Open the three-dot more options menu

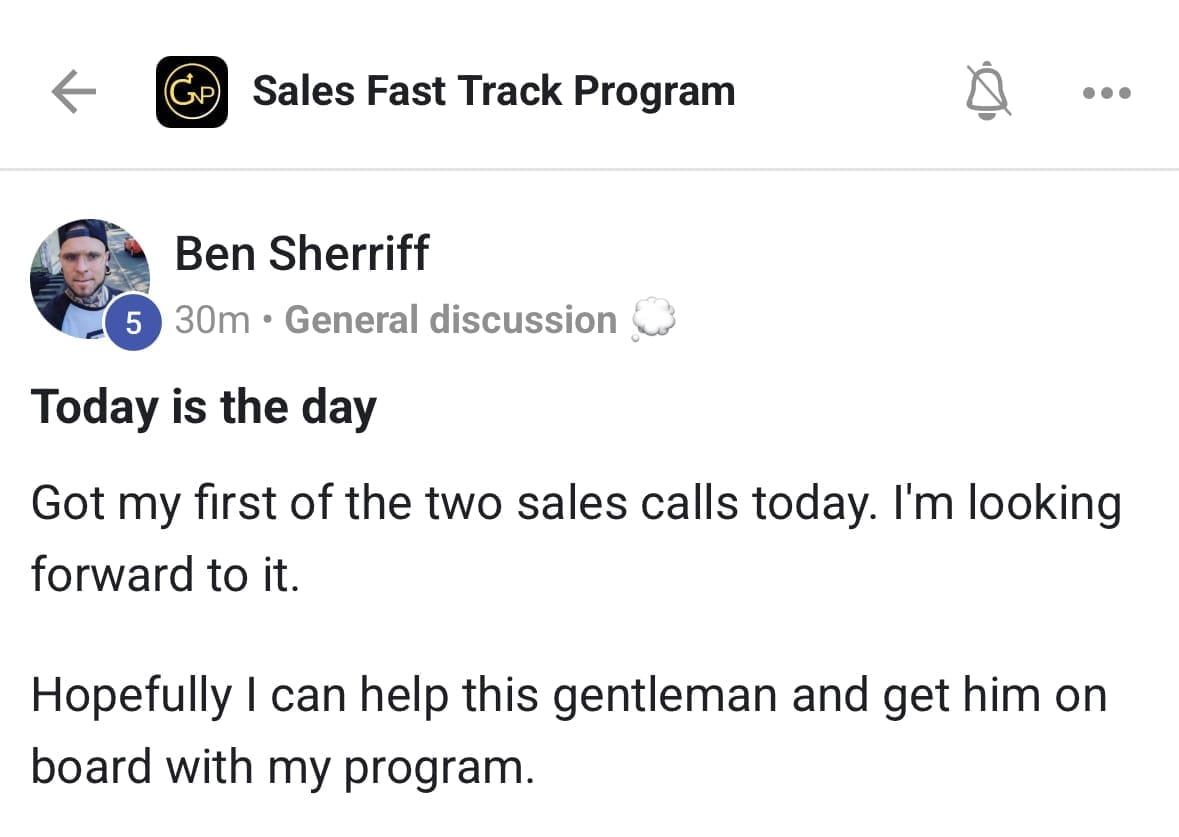point(1107,93)
